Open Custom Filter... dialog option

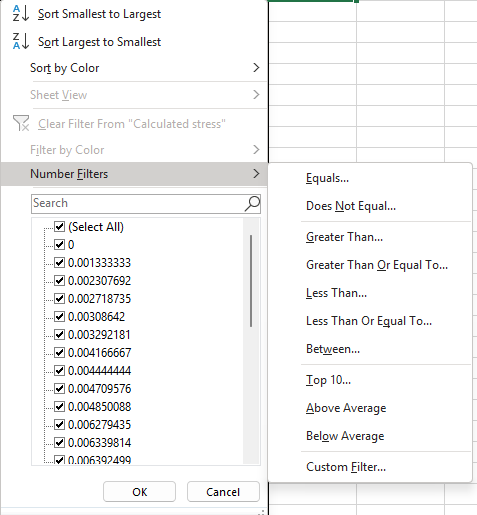(346, 467)
